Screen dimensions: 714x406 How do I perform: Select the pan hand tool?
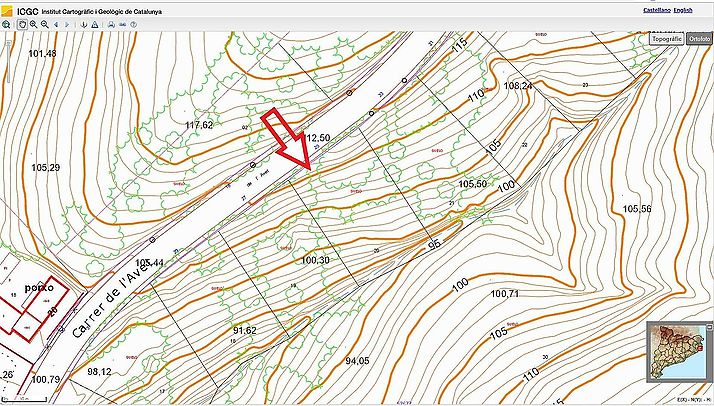click(22, 25)
